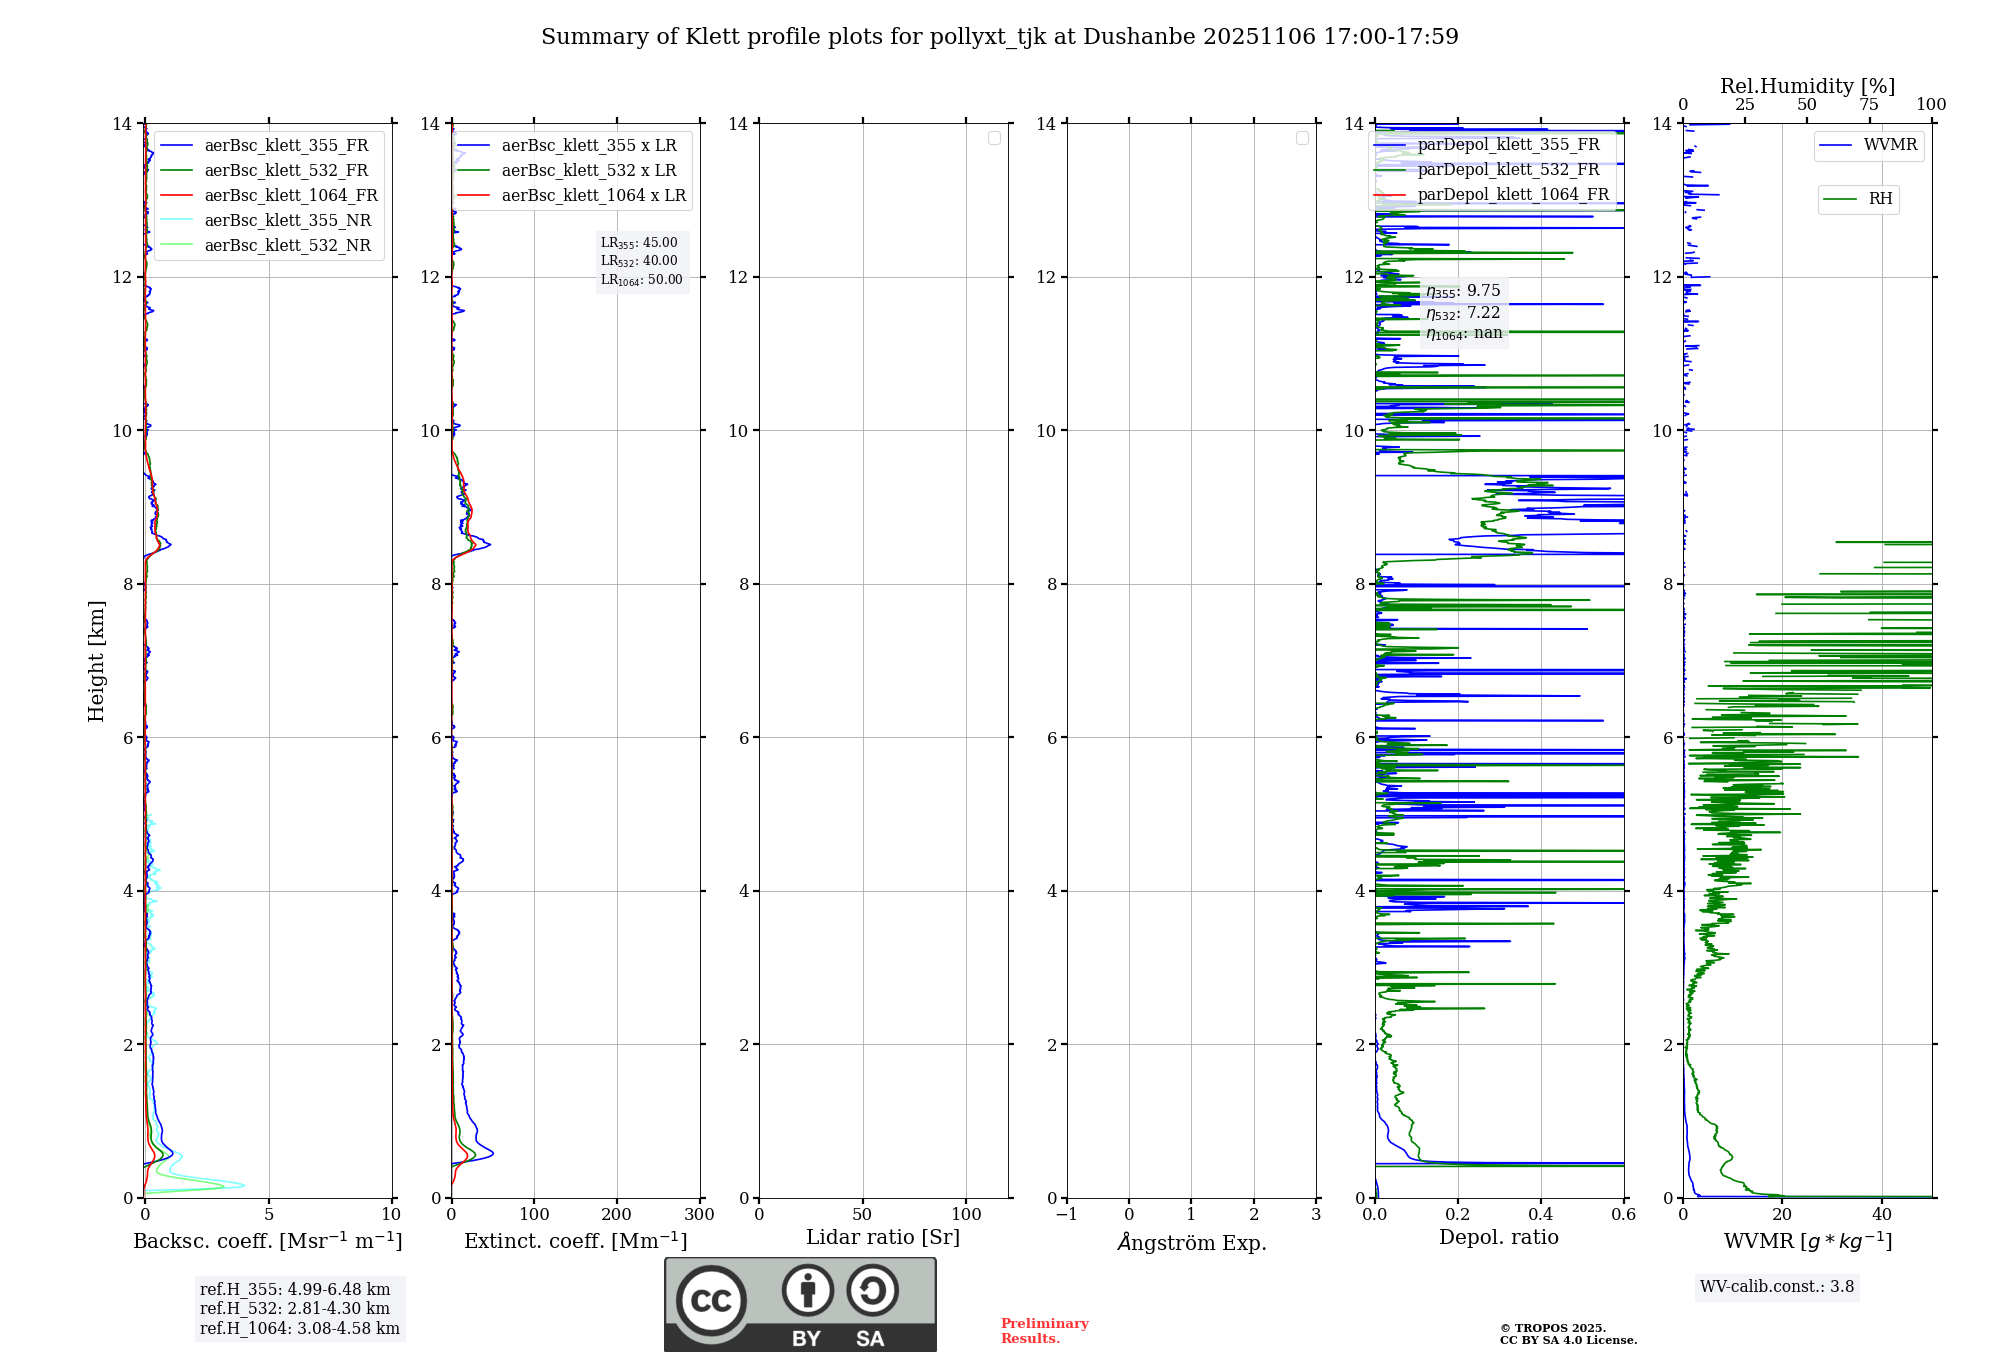This screenshot has height=1360, width=2000.
Task: Click the lidar ratio values annotation box
Action: pos(642,261)
